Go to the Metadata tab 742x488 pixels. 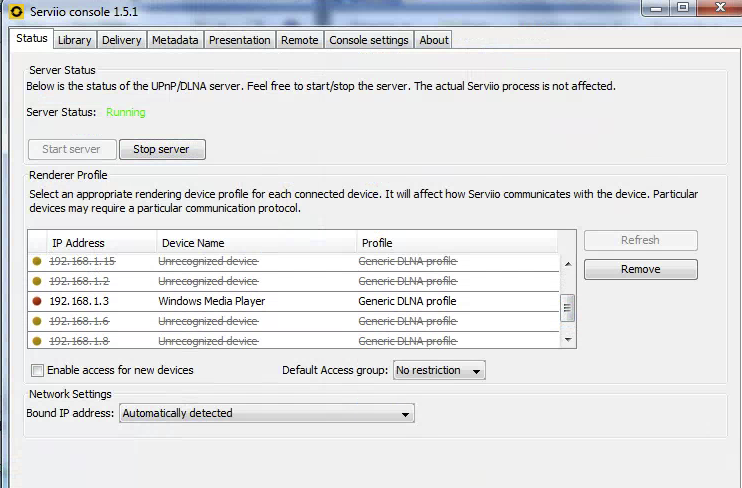click(x=175, y=40)
